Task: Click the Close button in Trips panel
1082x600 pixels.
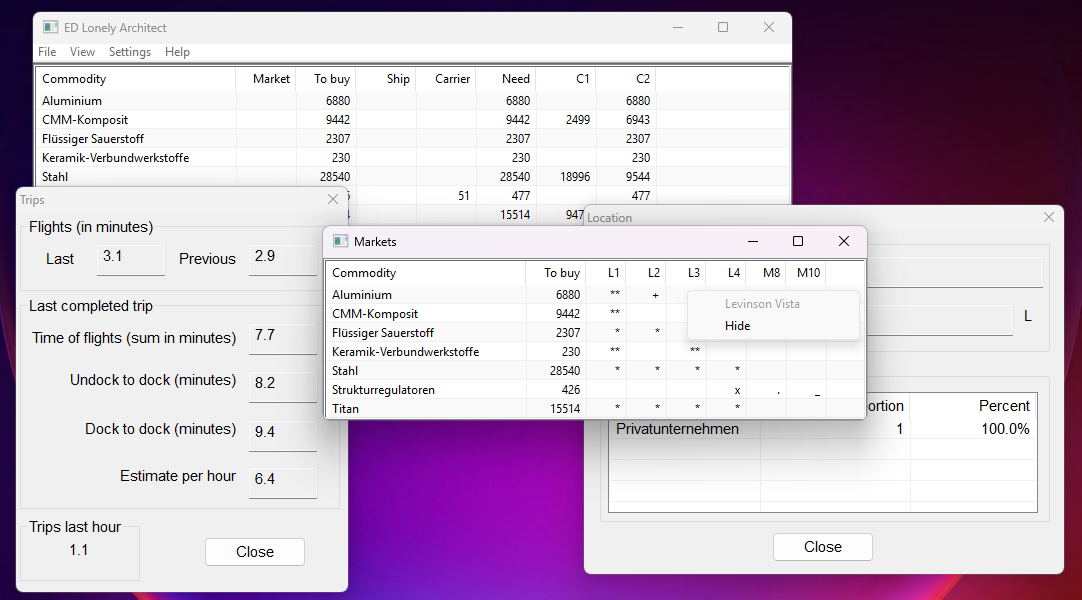Action: tap(255, 552)
